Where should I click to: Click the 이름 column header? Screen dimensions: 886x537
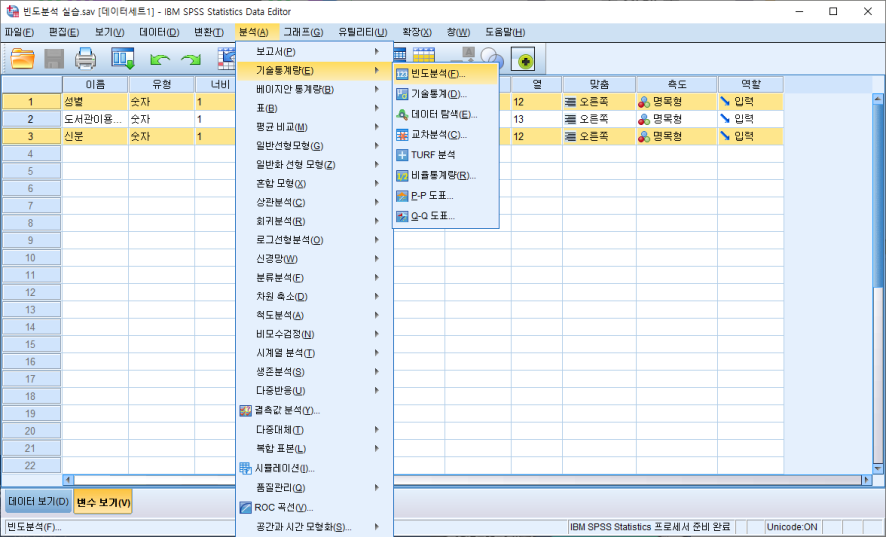(x=95, y=85)
